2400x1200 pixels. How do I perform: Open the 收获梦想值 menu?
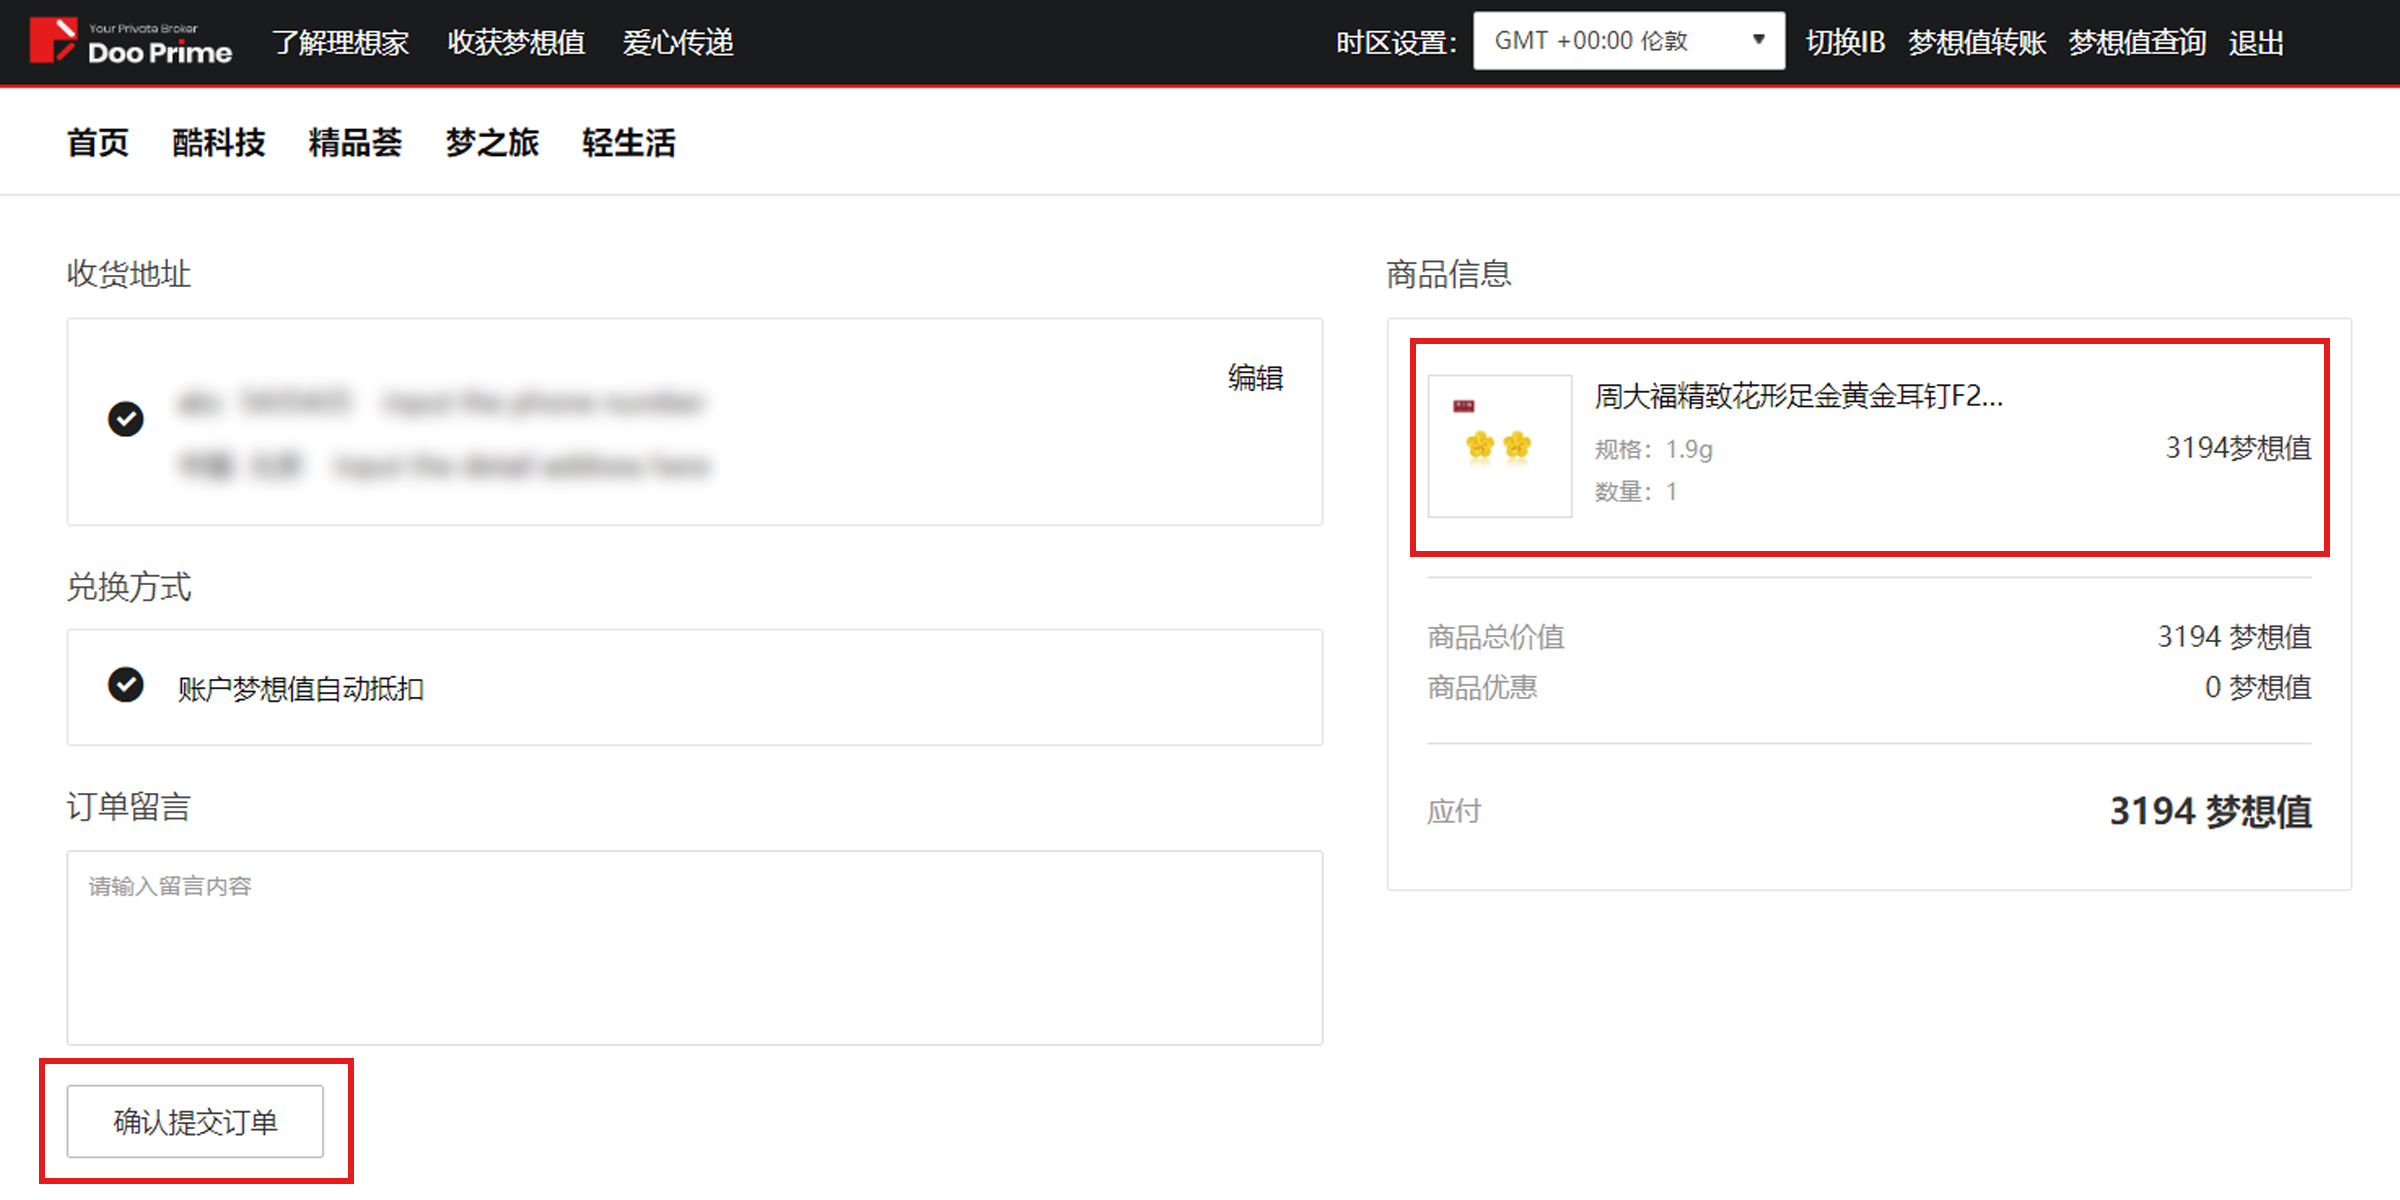coord(516,43)
